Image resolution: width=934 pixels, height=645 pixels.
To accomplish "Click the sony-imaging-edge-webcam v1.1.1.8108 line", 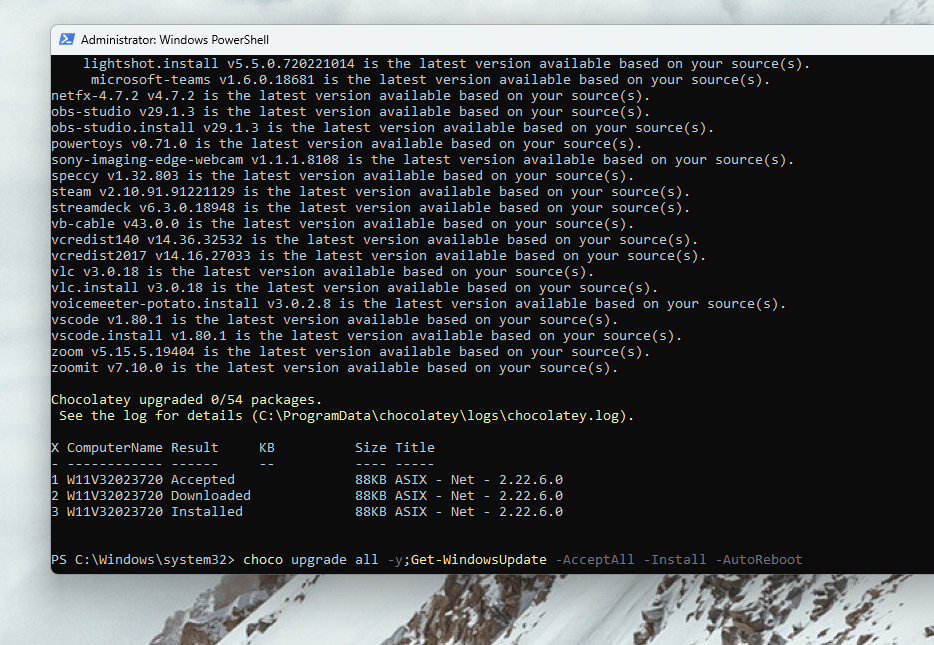I will 422,160.
